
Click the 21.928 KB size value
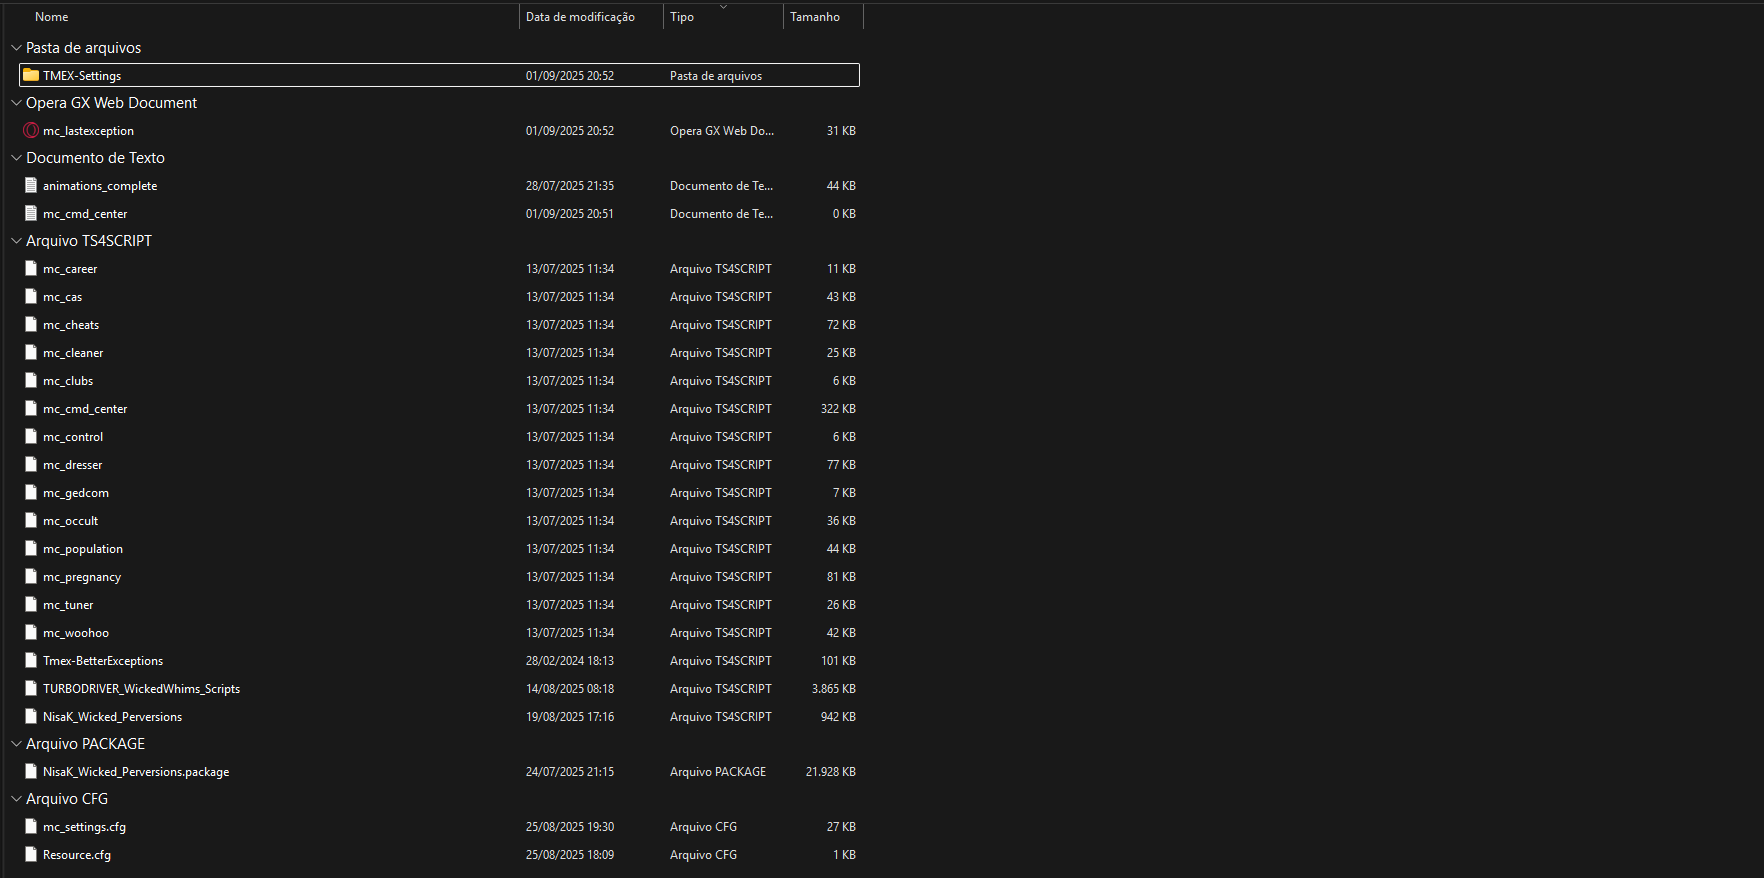coord(830,772)
